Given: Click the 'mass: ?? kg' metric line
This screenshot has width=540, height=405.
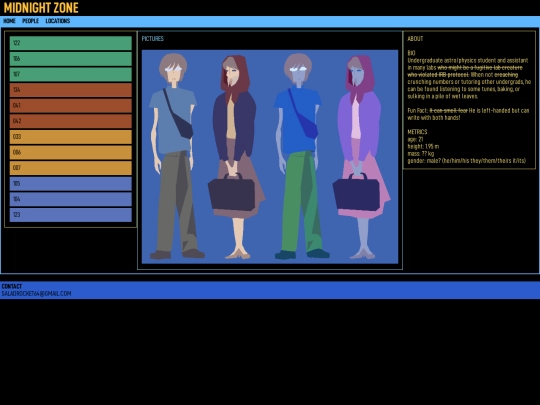Looking at the screenshot, I should coord(420,154).
